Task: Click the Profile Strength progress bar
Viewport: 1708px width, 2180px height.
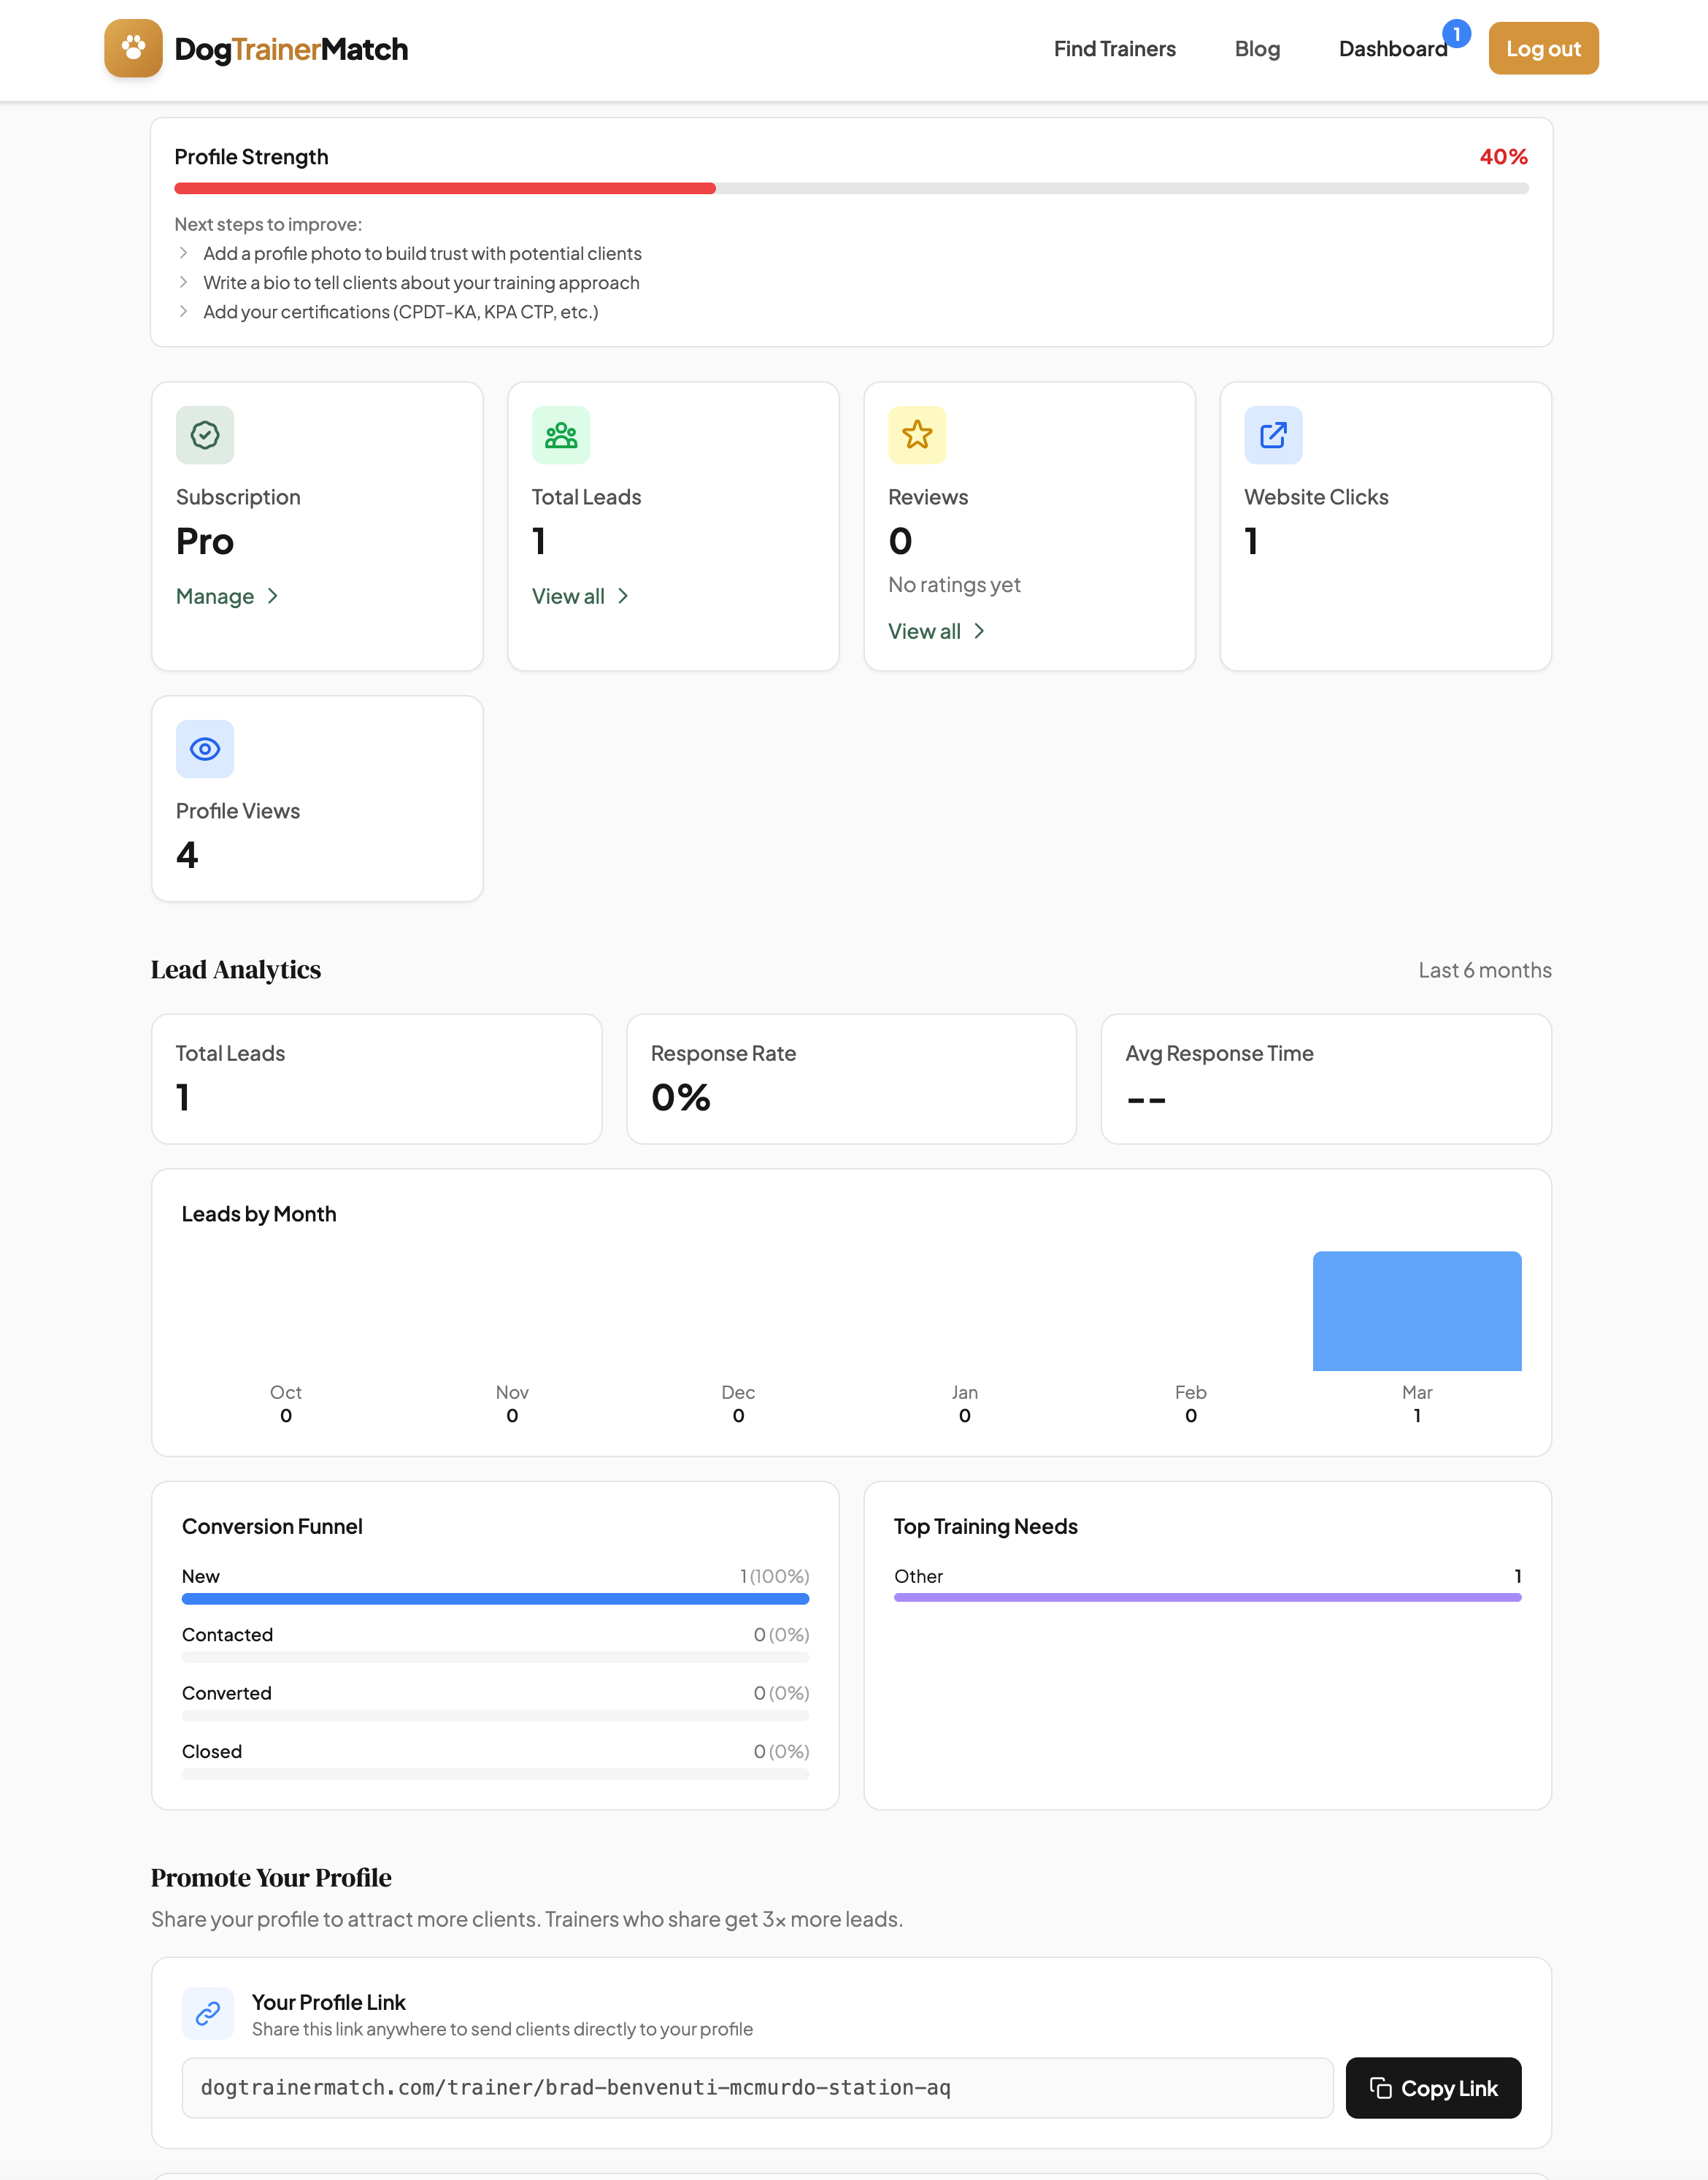Action: 851,188
